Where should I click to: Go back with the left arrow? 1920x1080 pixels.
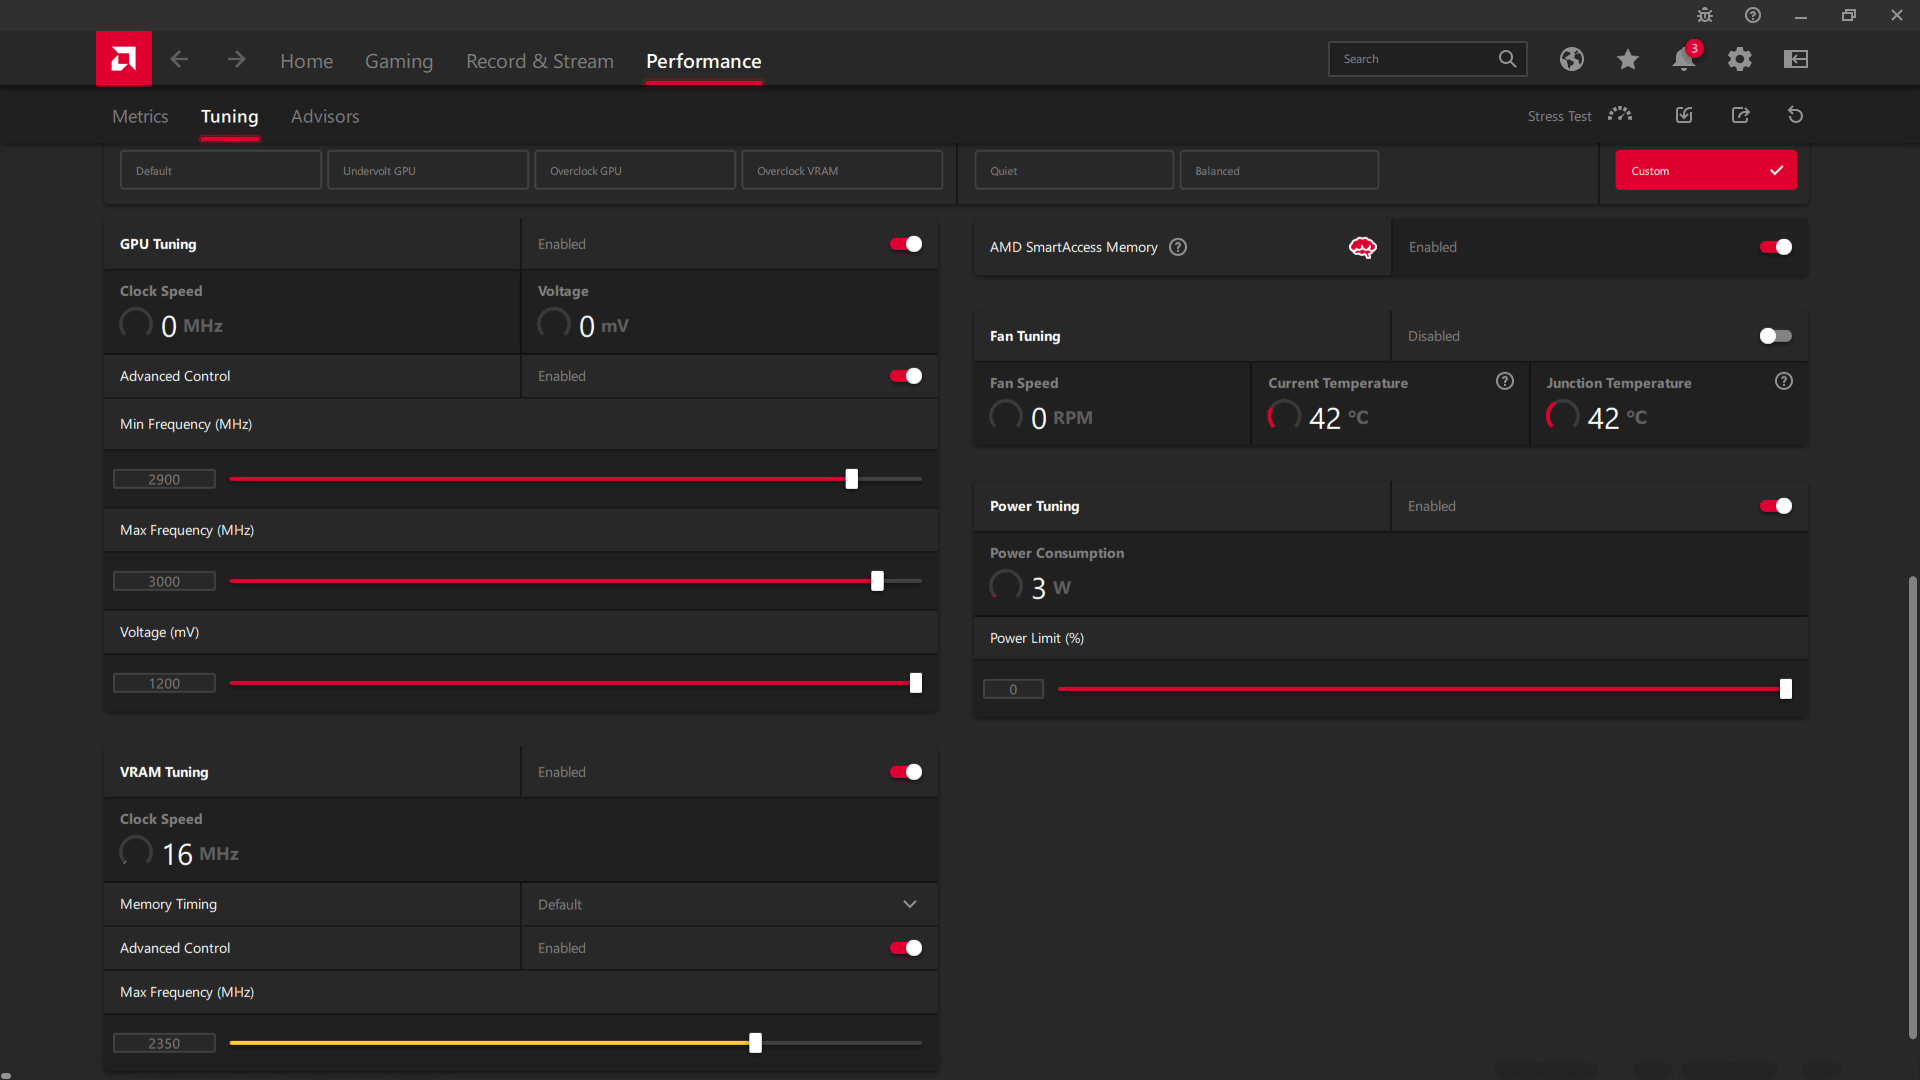[x=179, y=60]
